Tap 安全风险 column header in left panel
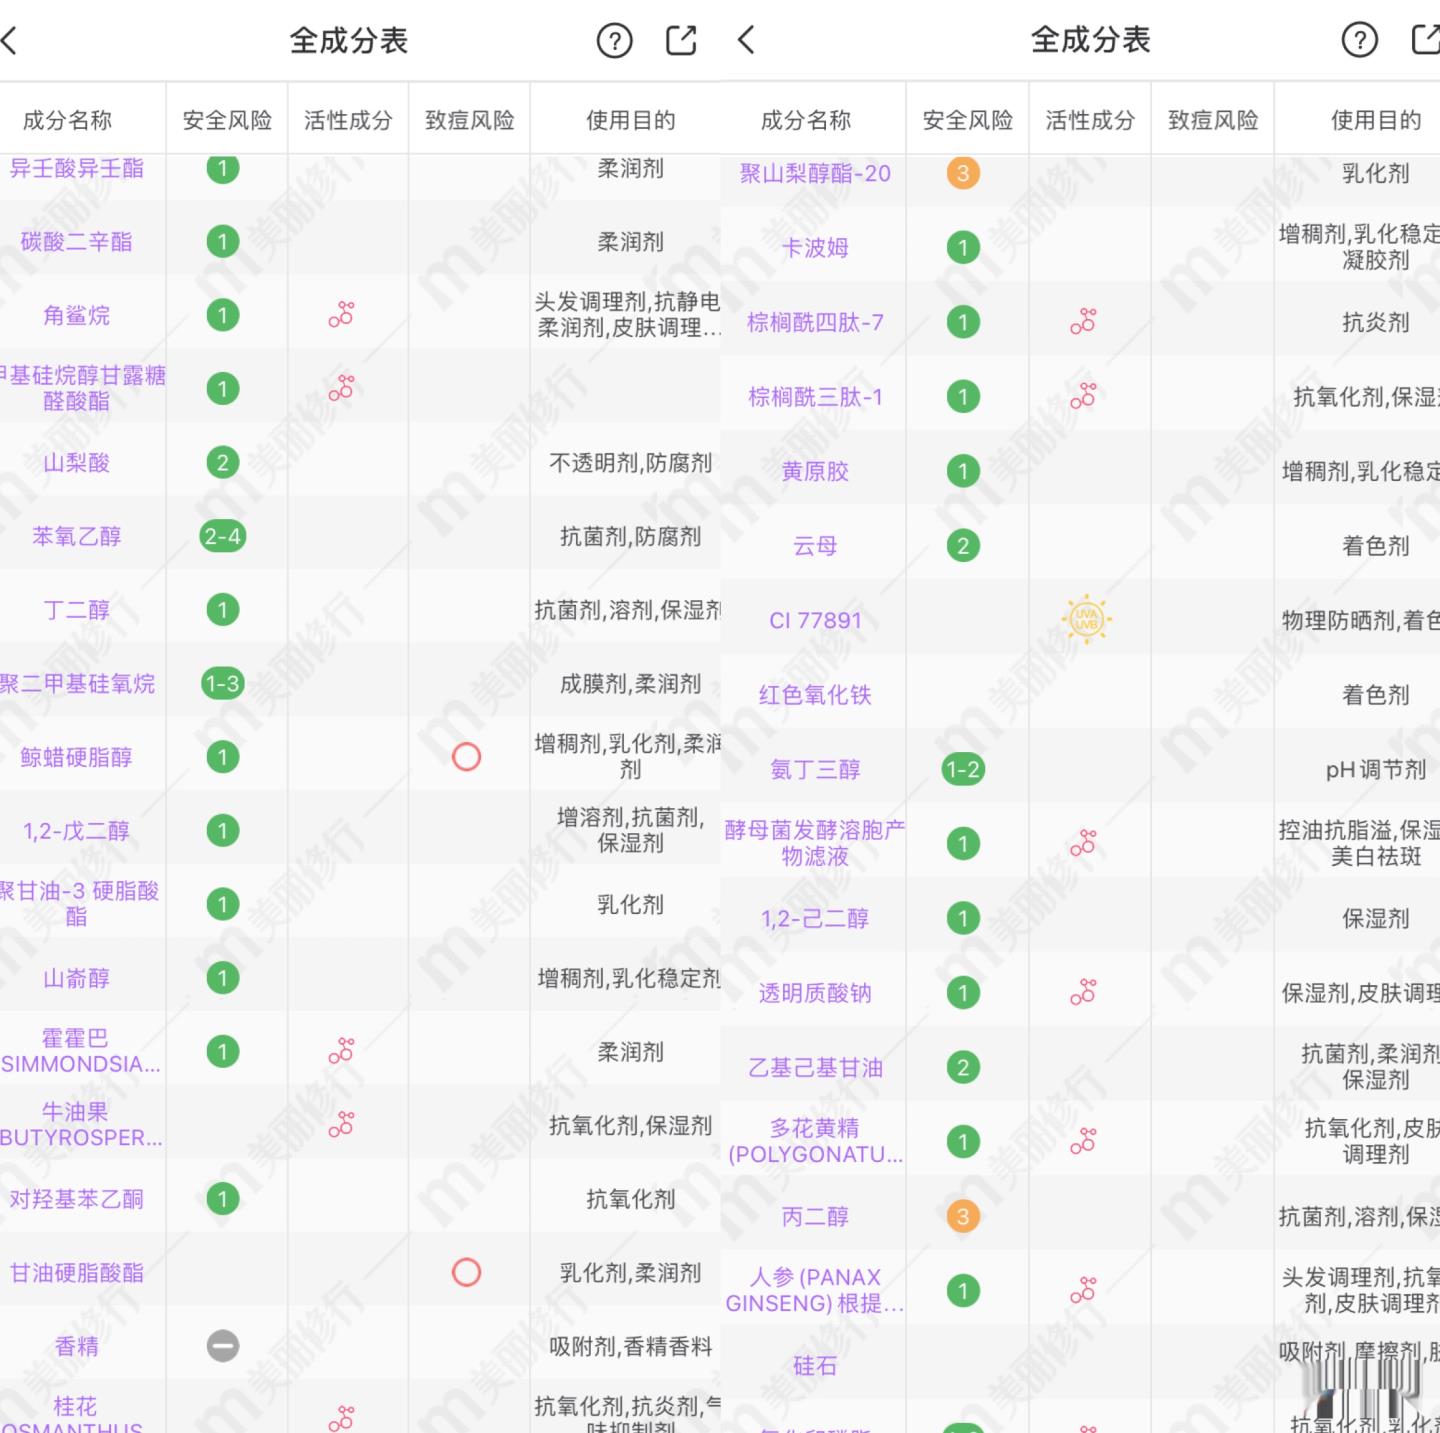This screenshot has width=1440, height=1433. pyautogui.click(x=227, y=120)
